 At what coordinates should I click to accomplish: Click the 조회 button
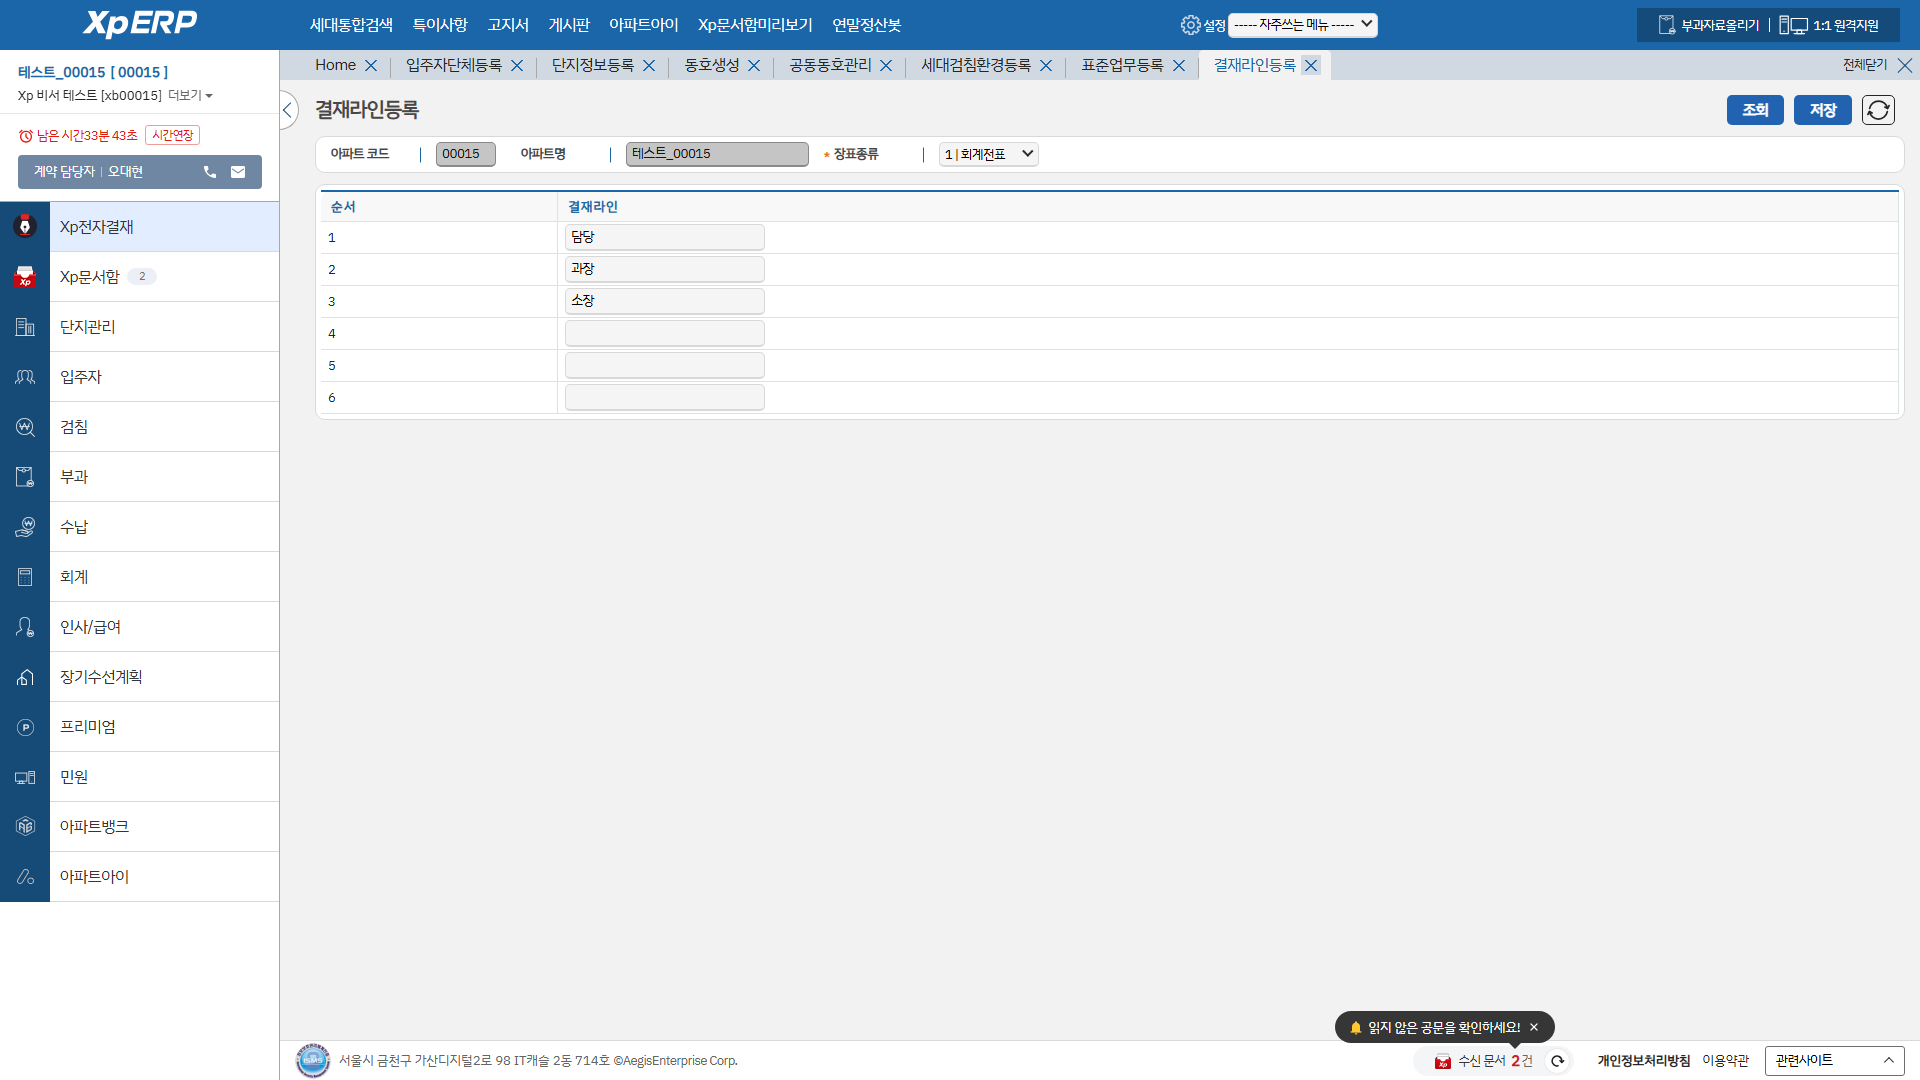1754,110
